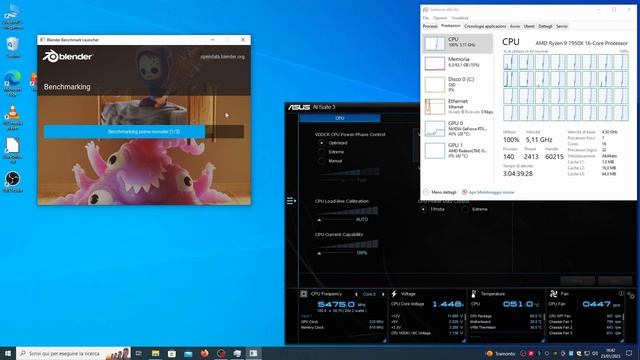Open the Windows Start menu

coord(8,353)
